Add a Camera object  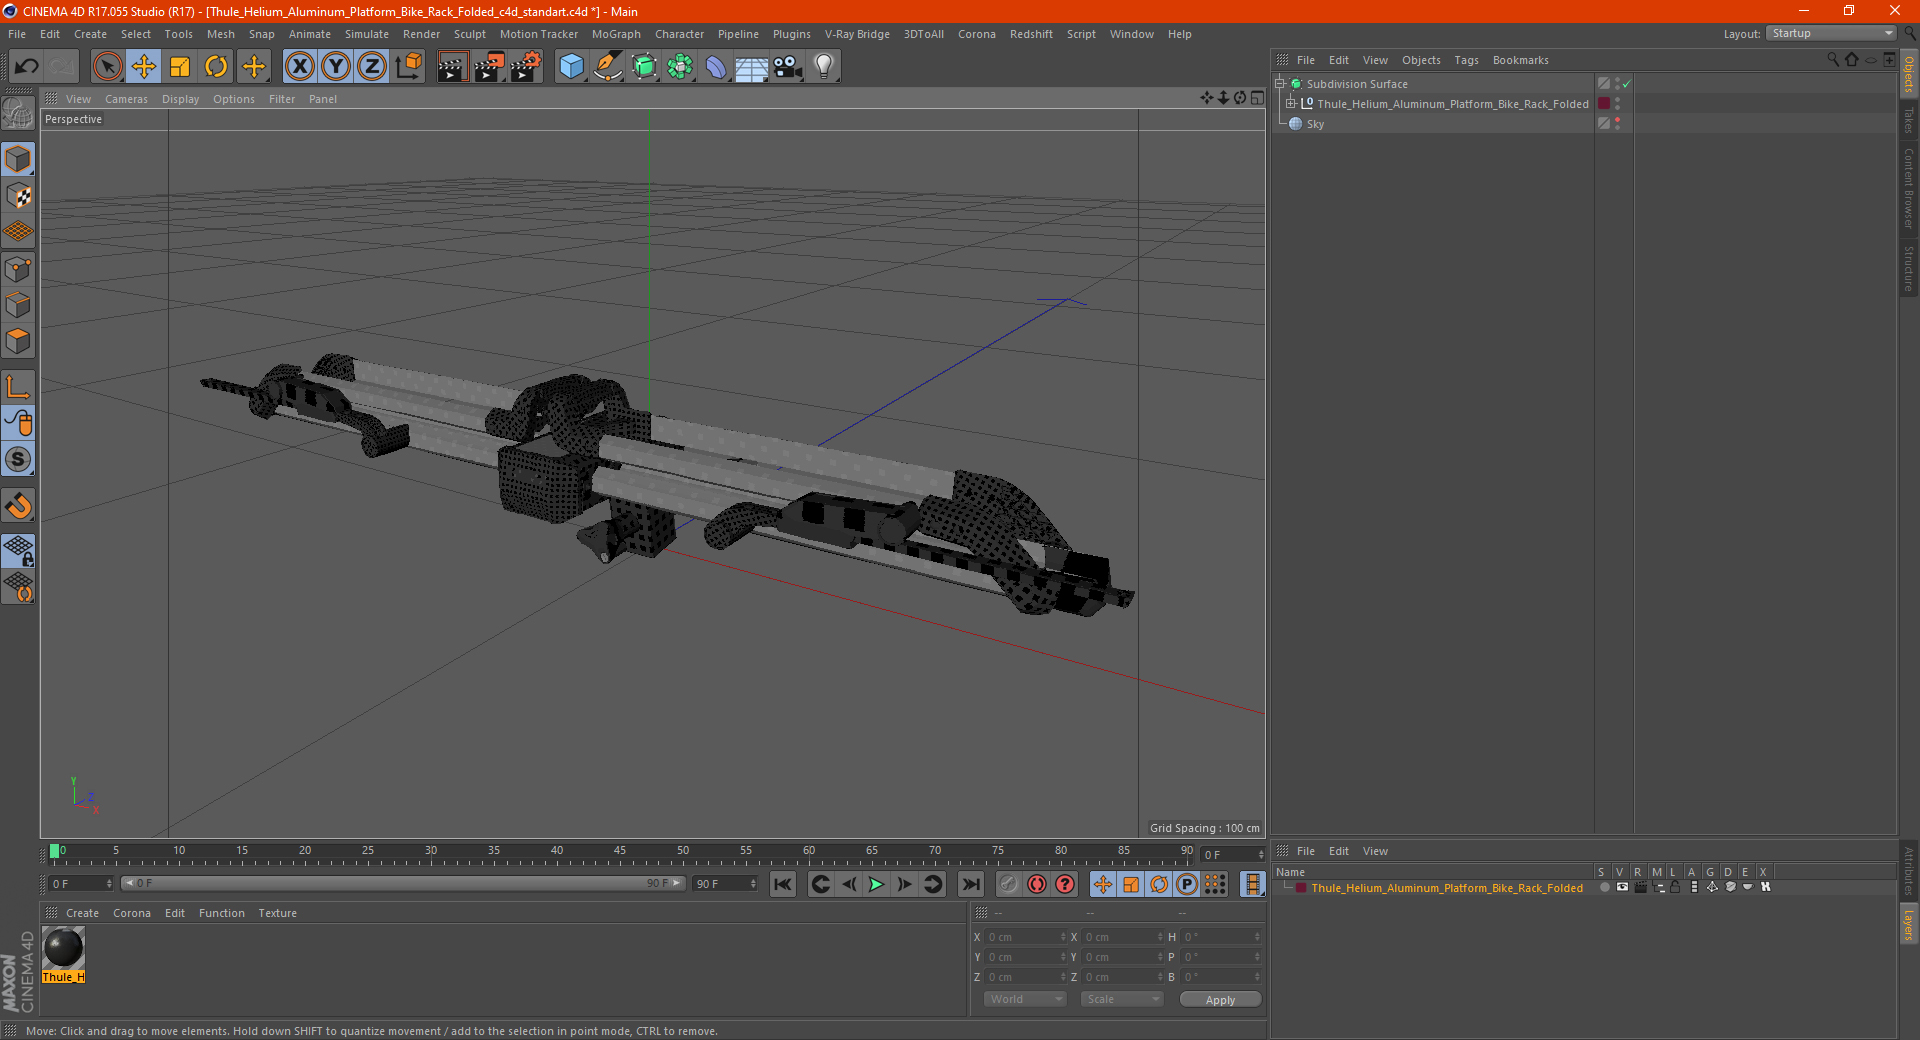pyautogui.click(x=788, y=67)
